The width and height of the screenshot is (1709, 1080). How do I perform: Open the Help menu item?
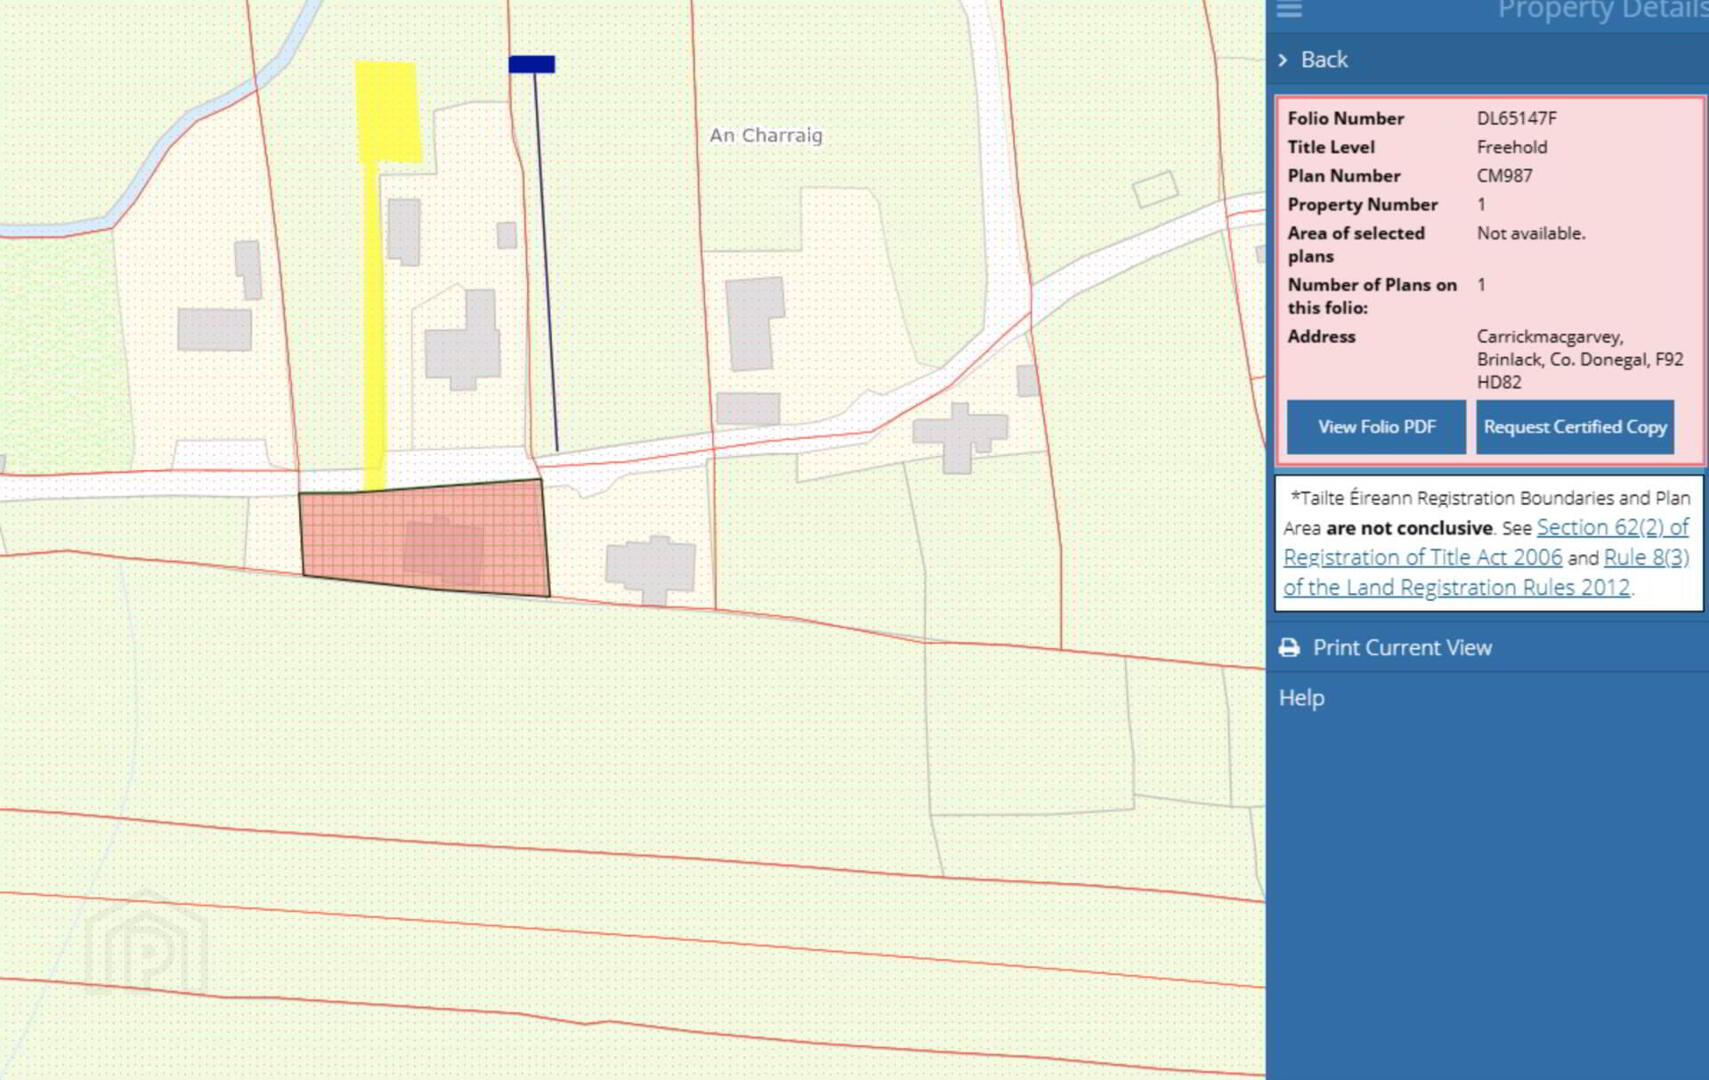[x=1301, y=698]
